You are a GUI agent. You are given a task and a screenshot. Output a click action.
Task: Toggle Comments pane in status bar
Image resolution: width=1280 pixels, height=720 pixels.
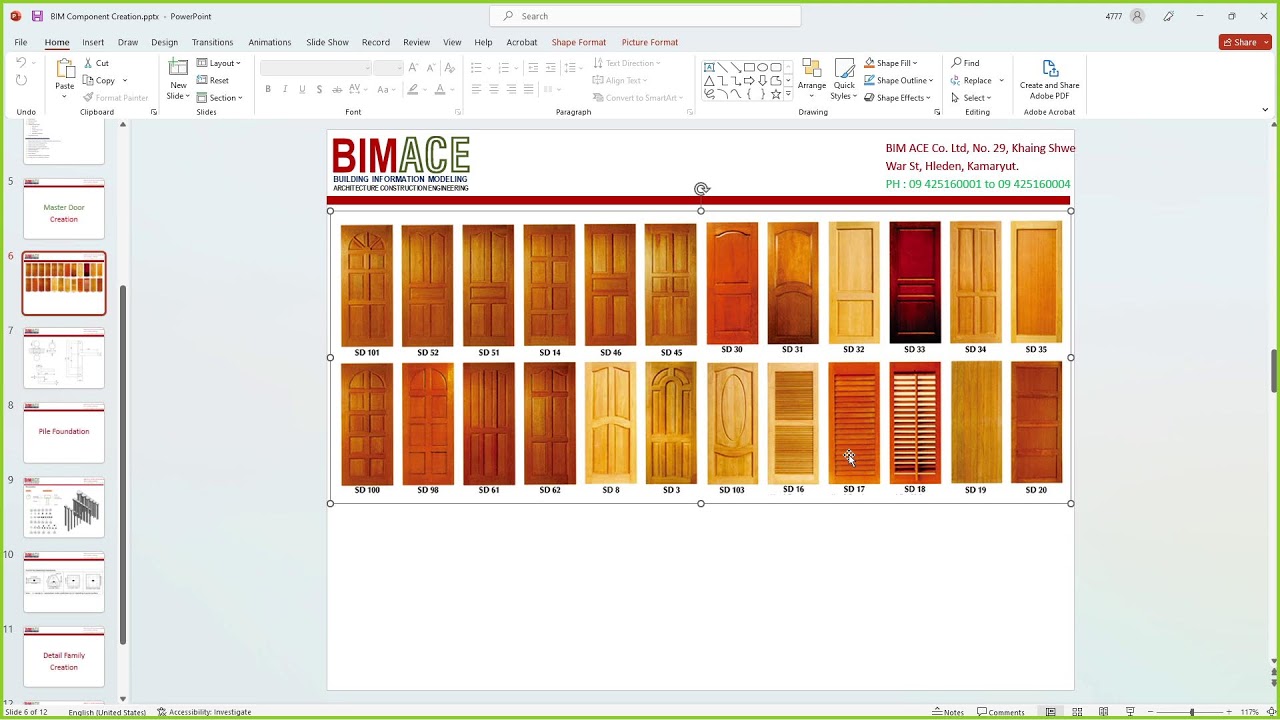1001,712
